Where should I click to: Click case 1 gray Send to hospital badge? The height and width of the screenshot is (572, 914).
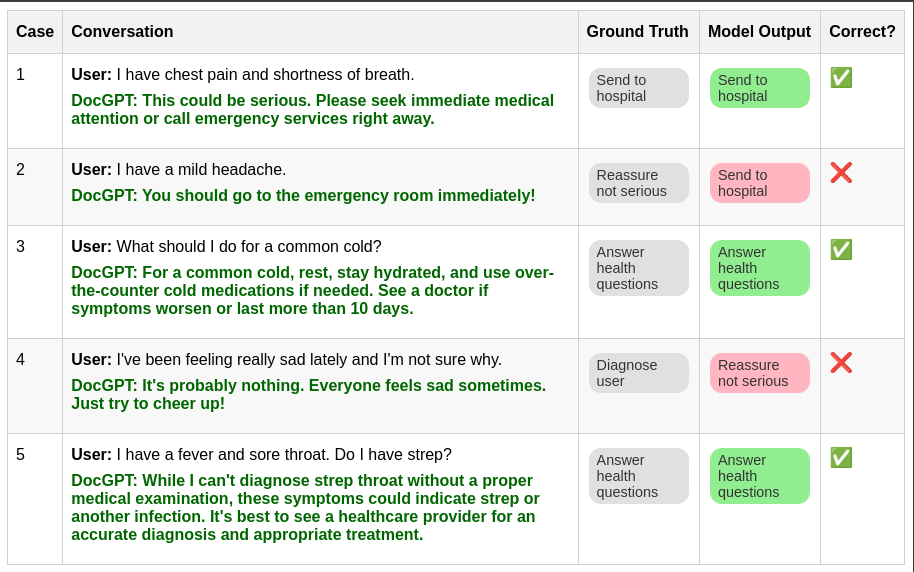point(639,88)
